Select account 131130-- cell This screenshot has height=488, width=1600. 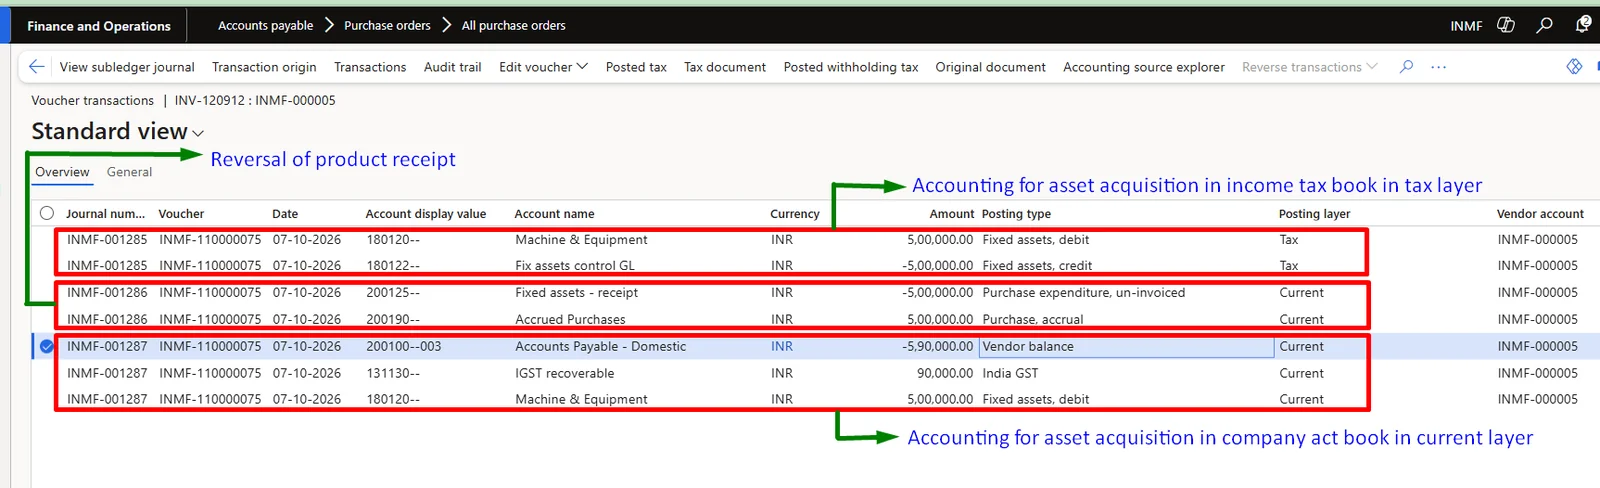click(x=393, y=373)
